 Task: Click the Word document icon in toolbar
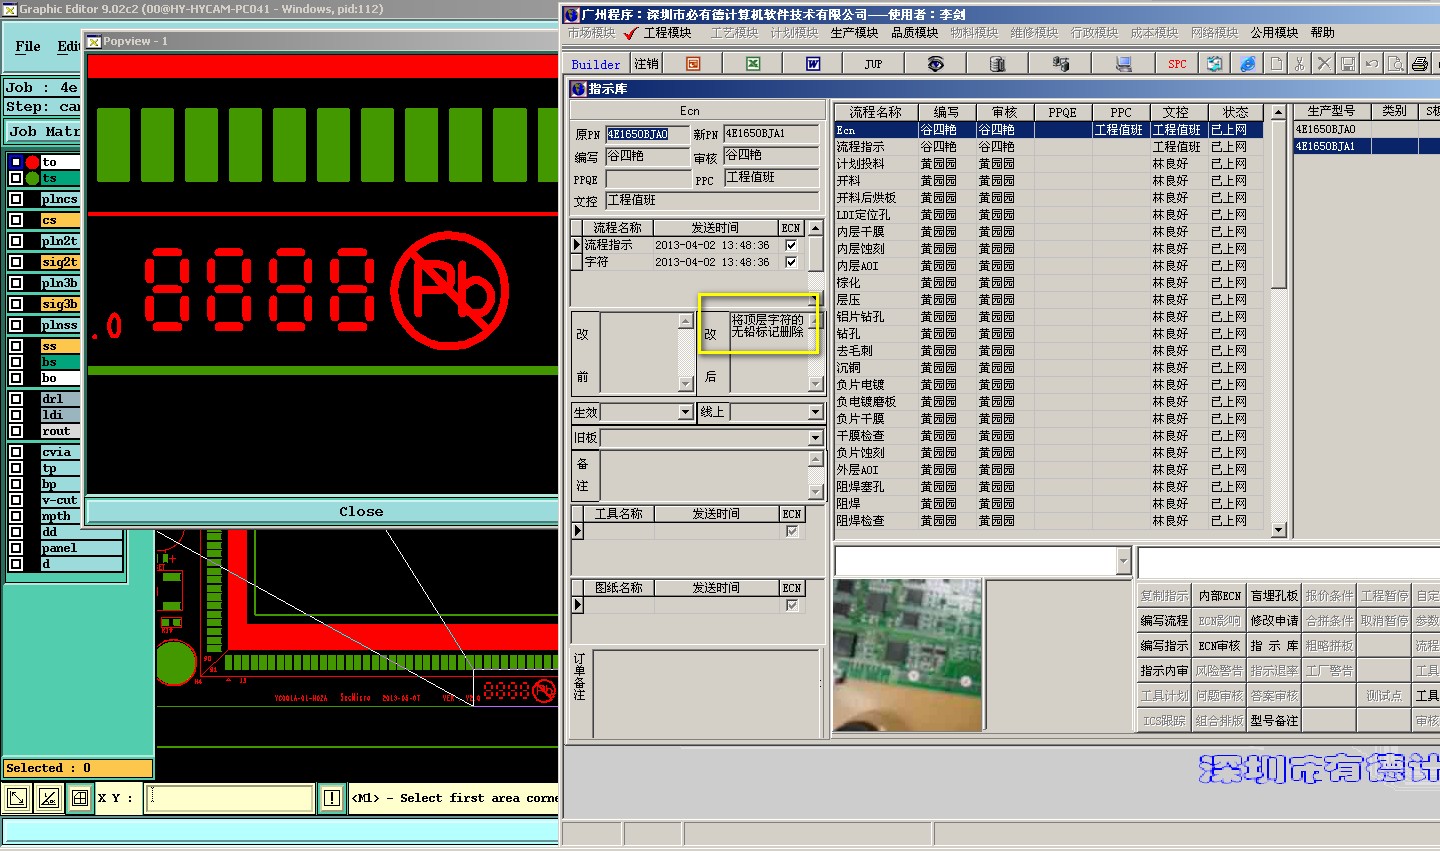pos(813,64)
